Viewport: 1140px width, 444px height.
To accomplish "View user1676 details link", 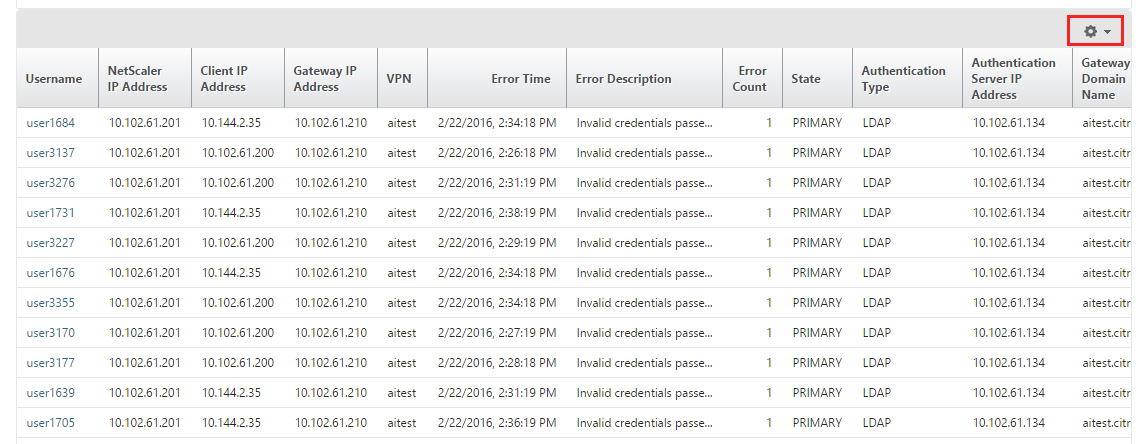I will pyautogui.click(x=50, y=273).
